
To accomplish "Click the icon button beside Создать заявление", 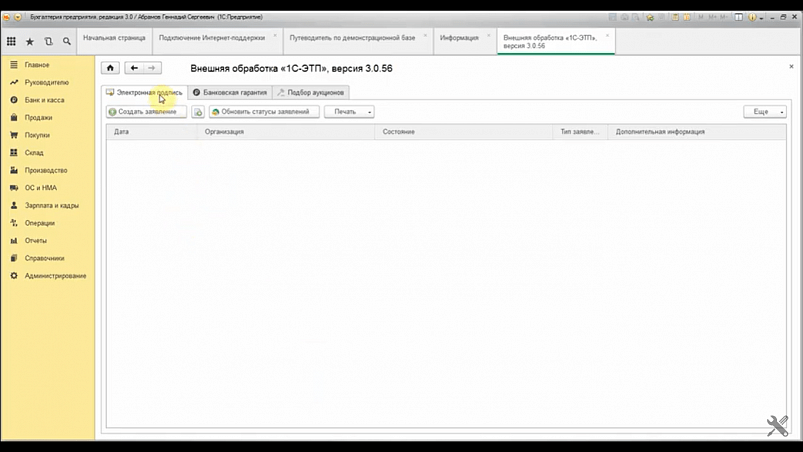I will point(198,112).
